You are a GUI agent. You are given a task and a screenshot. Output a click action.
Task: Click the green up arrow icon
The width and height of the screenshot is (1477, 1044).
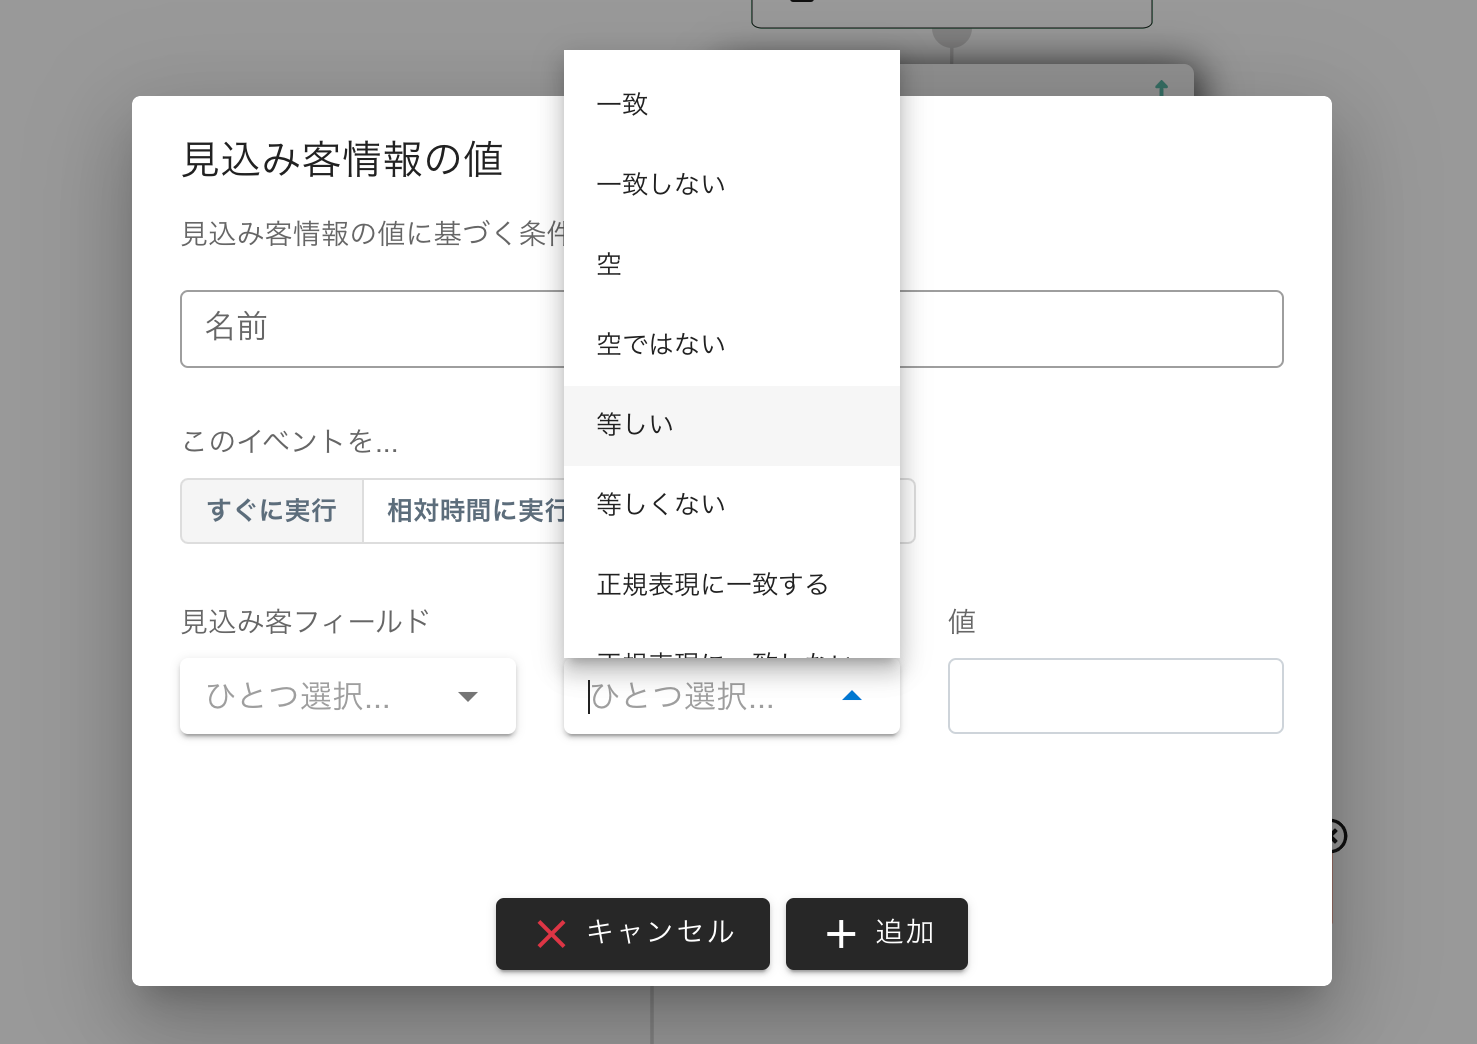pyautogui.click(x=1161, y=88)
